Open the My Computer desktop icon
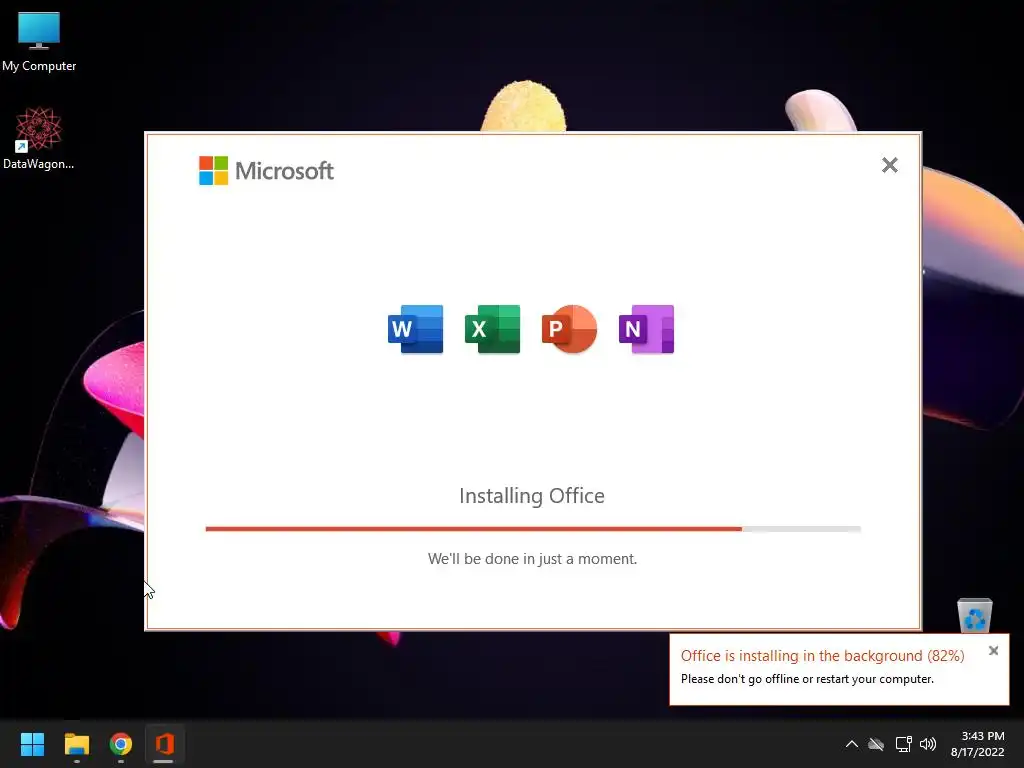This screenshot has height=768, width=1024. (x=39, y=42)
